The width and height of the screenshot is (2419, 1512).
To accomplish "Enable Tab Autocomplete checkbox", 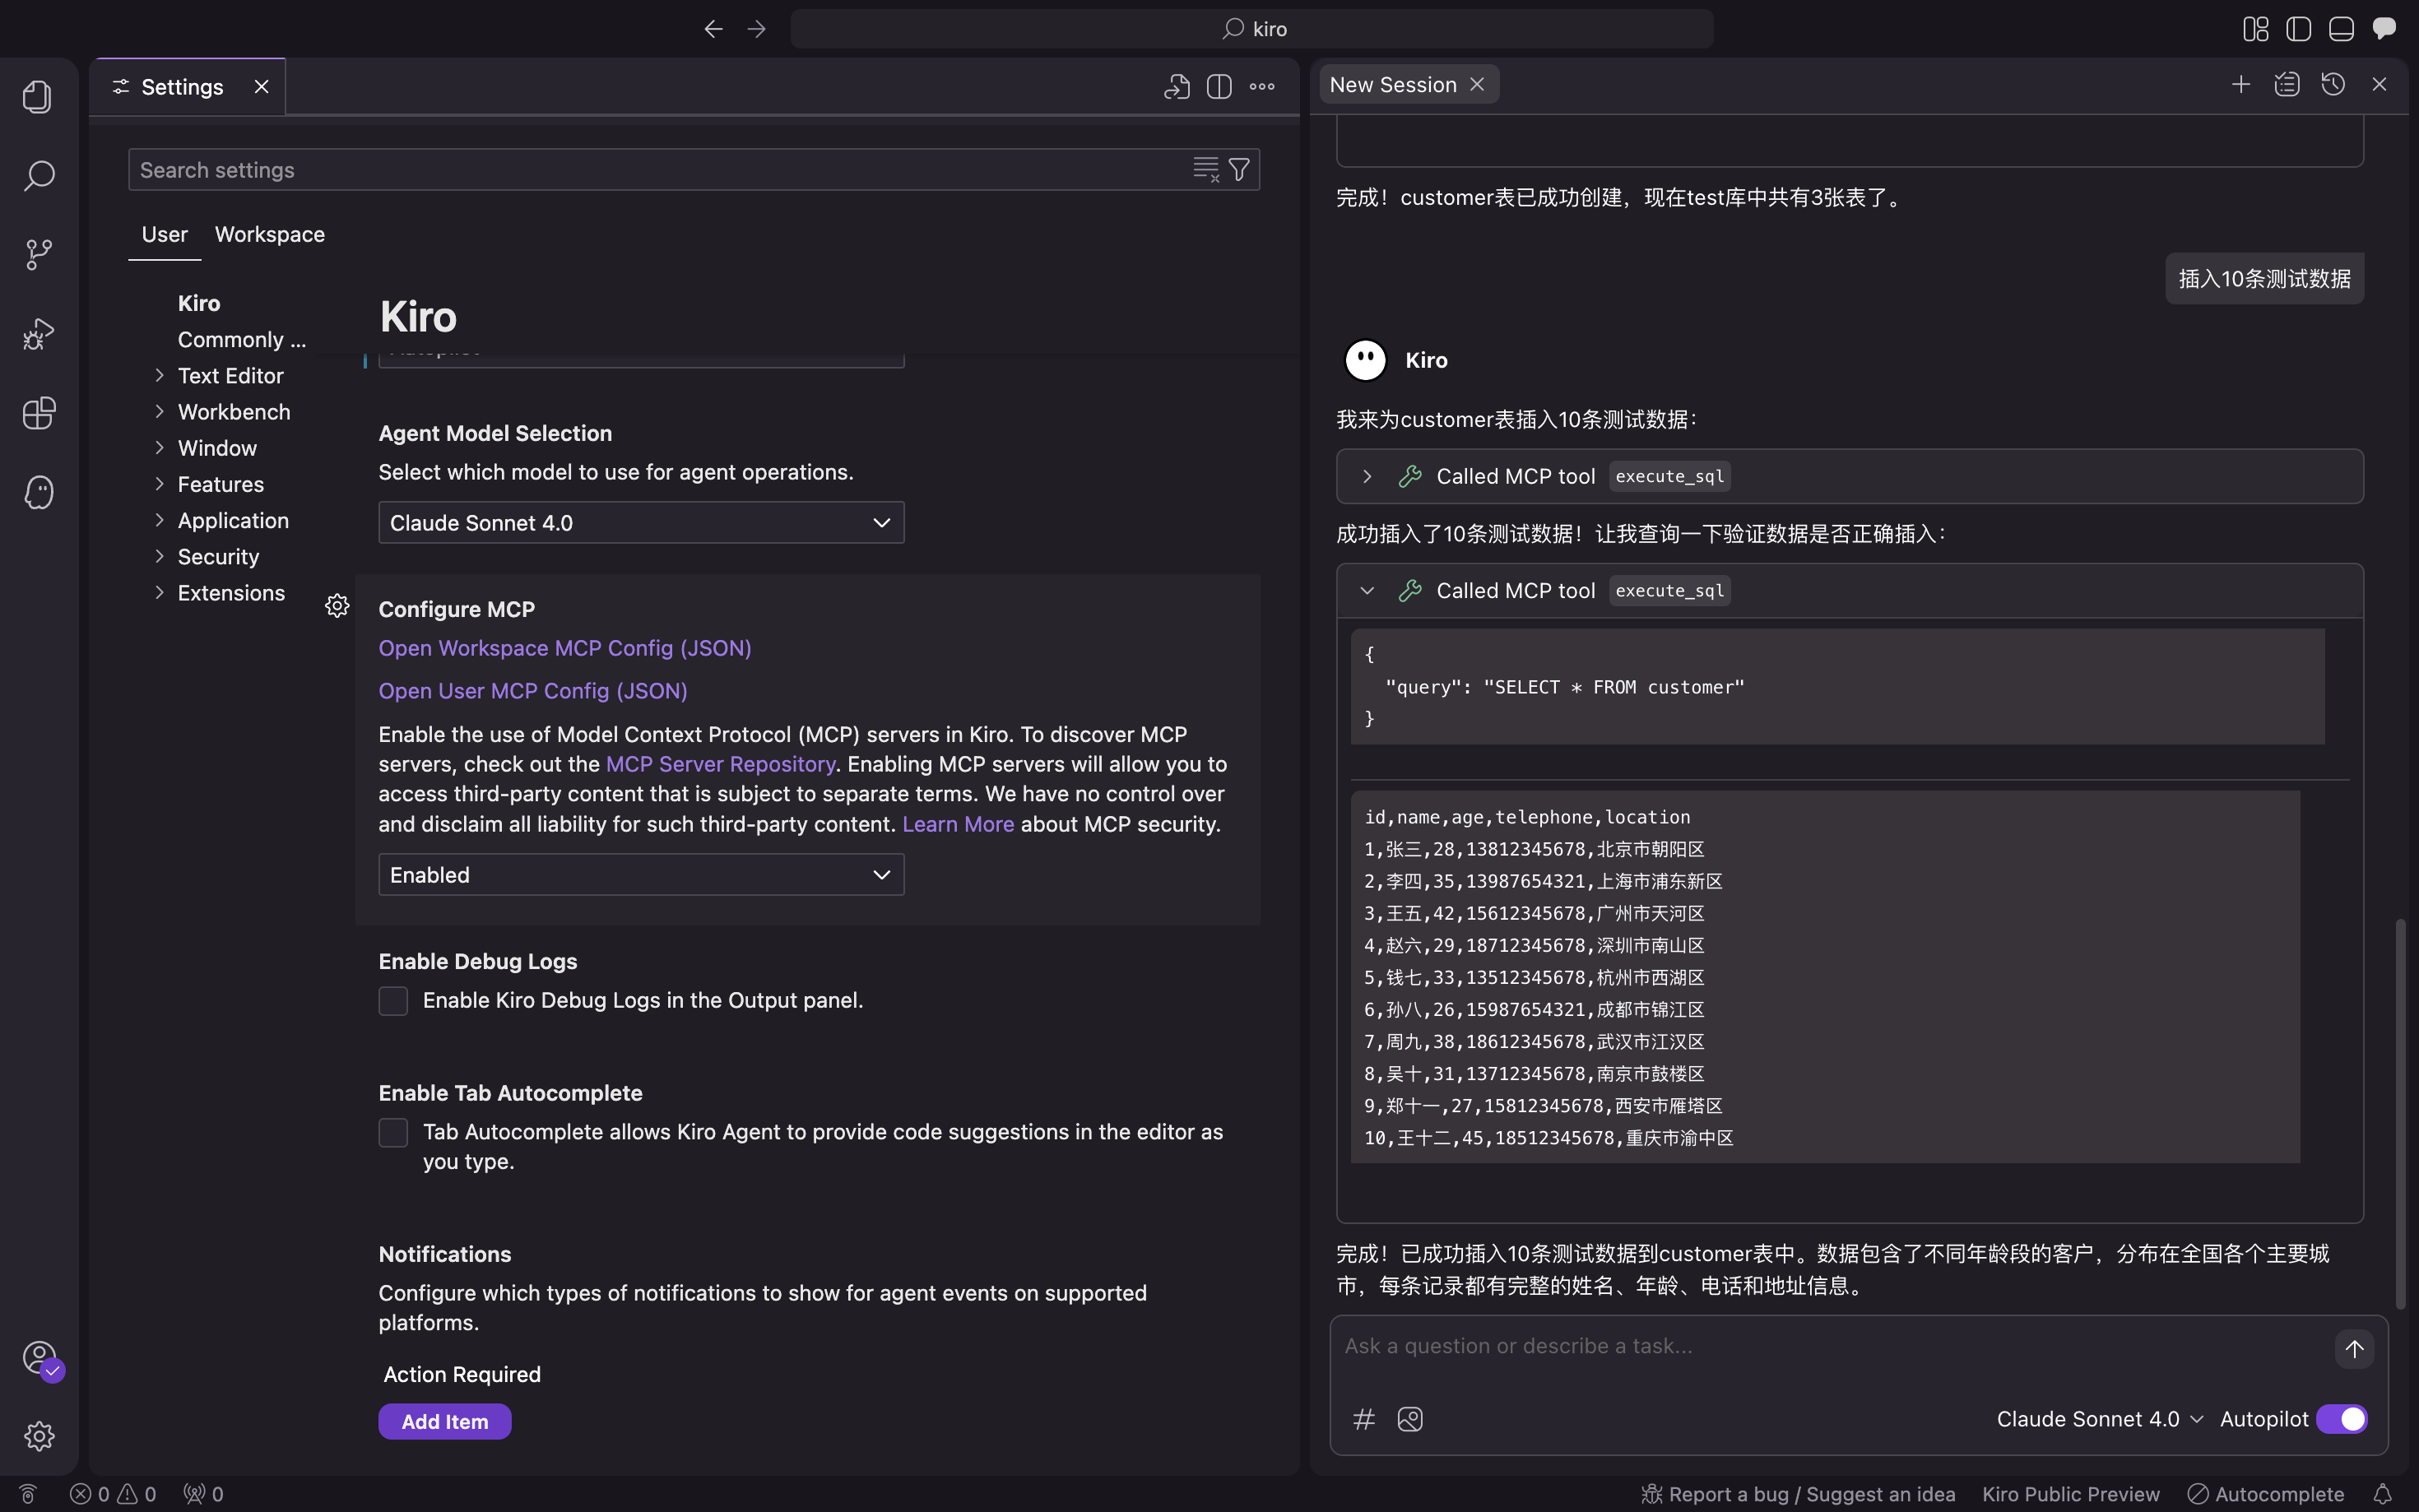I will coord(393,1132).
